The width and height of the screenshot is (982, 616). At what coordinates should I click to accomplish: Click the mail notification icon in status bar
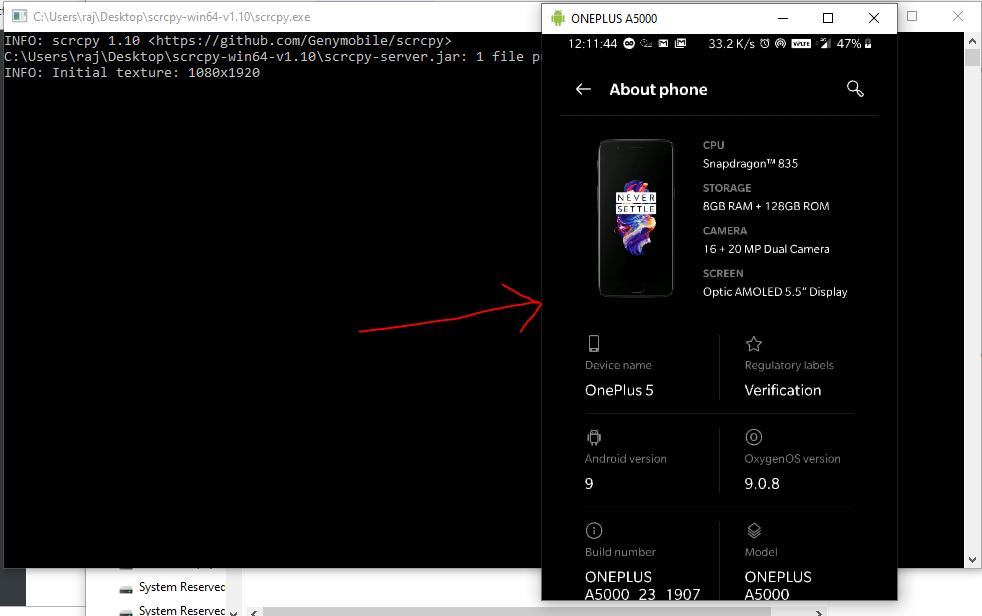click(663, 43)
